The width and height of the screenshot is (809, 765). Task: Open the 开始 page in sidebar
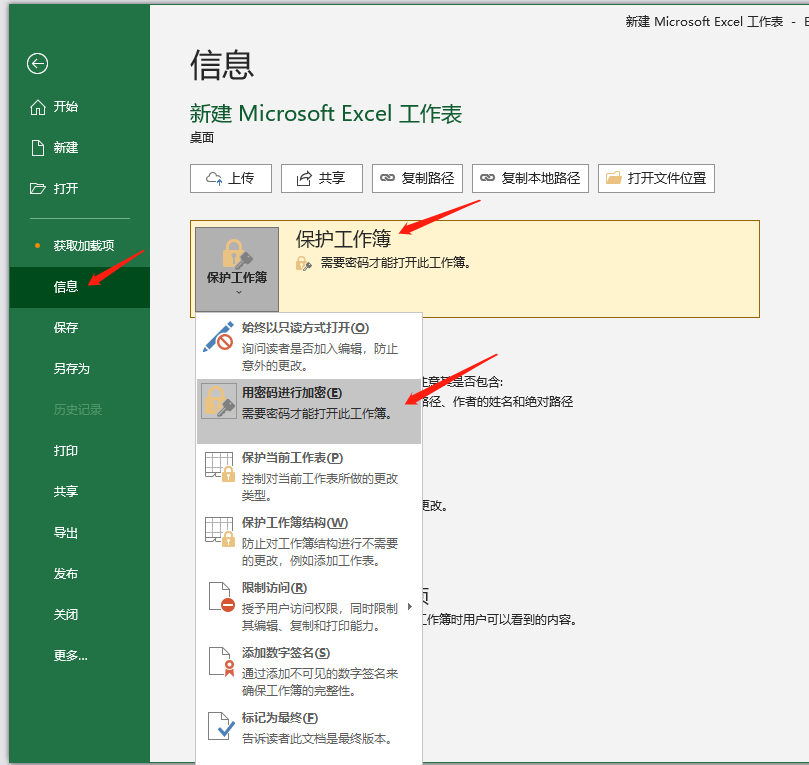(79, 107)
